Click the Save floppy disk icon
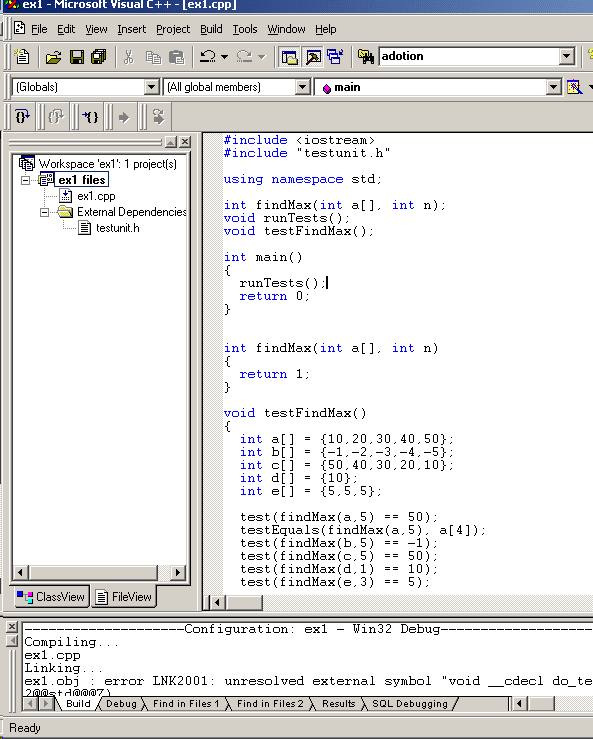The height and width of the screenshot is (739, 593). 77,57
